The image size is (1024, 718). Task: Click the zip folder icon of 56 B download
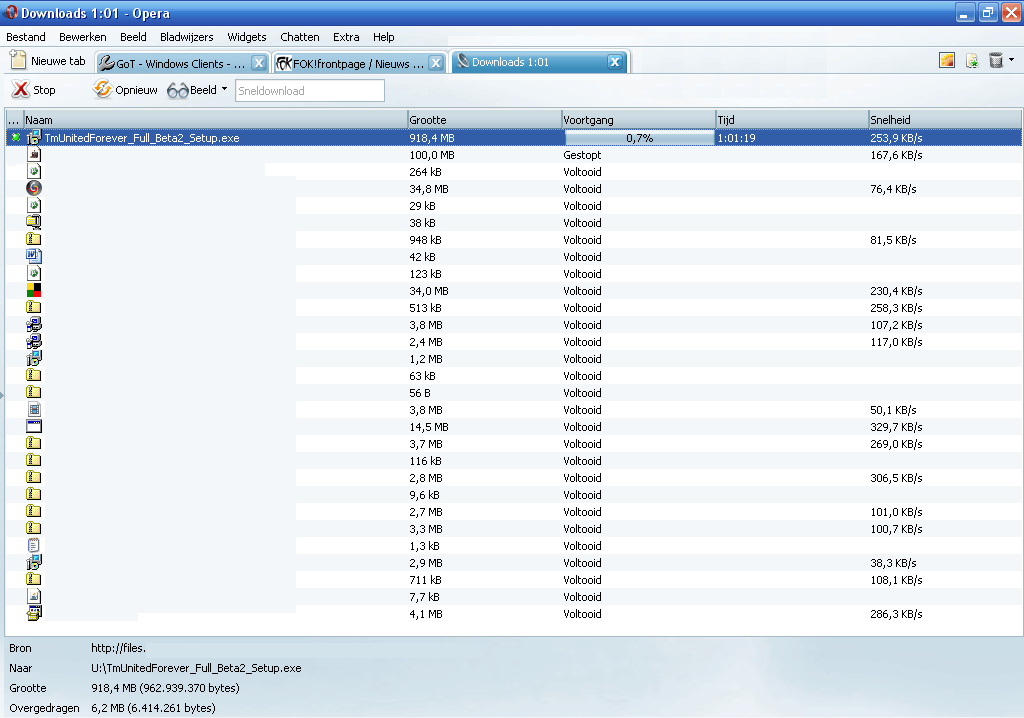[34, 393]
